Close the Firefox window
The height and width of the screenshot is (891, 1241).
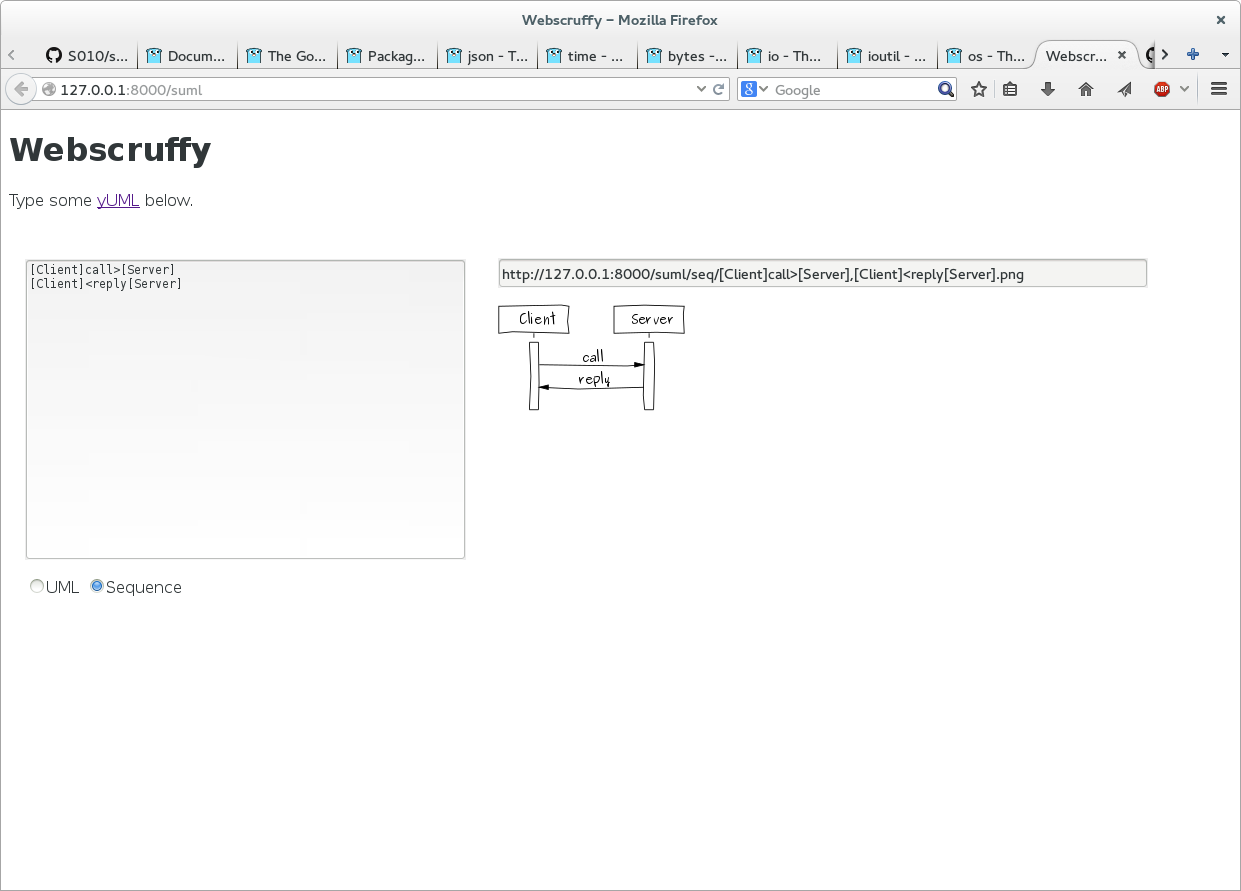(1220, 19)
